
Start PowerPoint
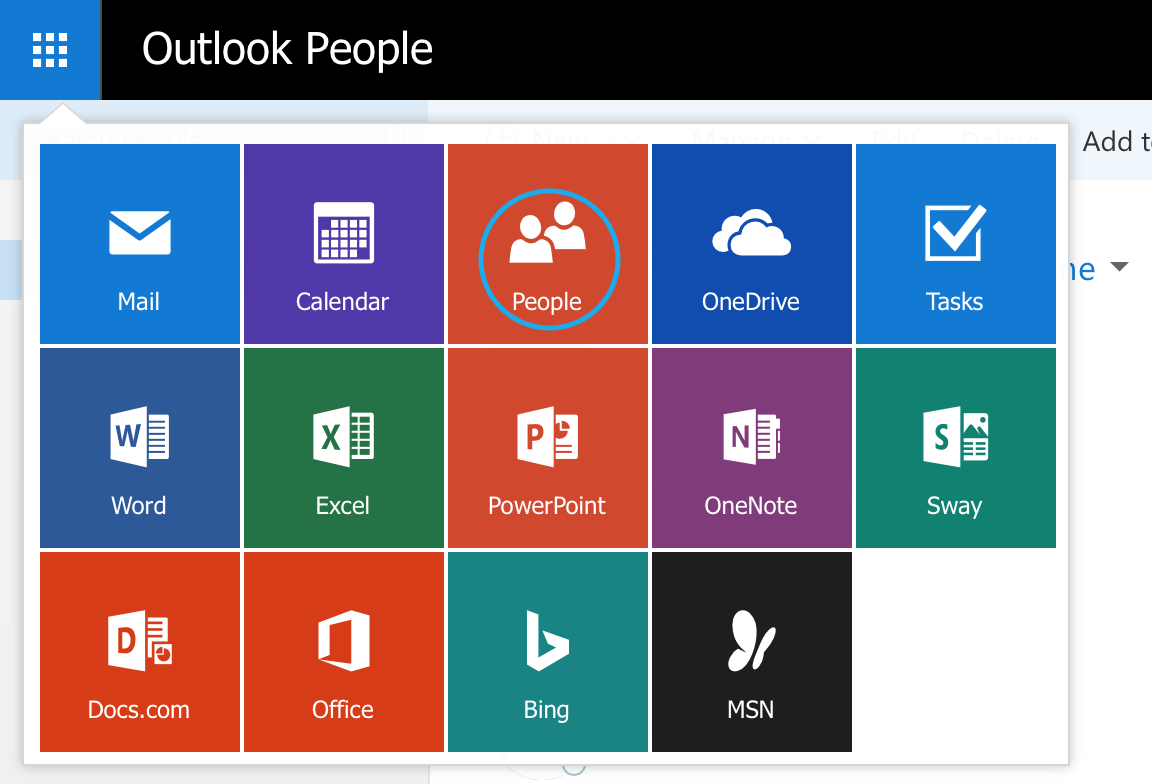coord(547,447)
